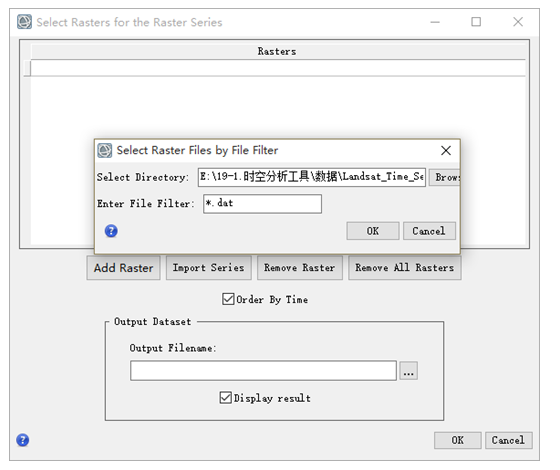Uncheck the Display result checkbox
Viewport: 560px width, 470px height.
[x=225, y=398]
